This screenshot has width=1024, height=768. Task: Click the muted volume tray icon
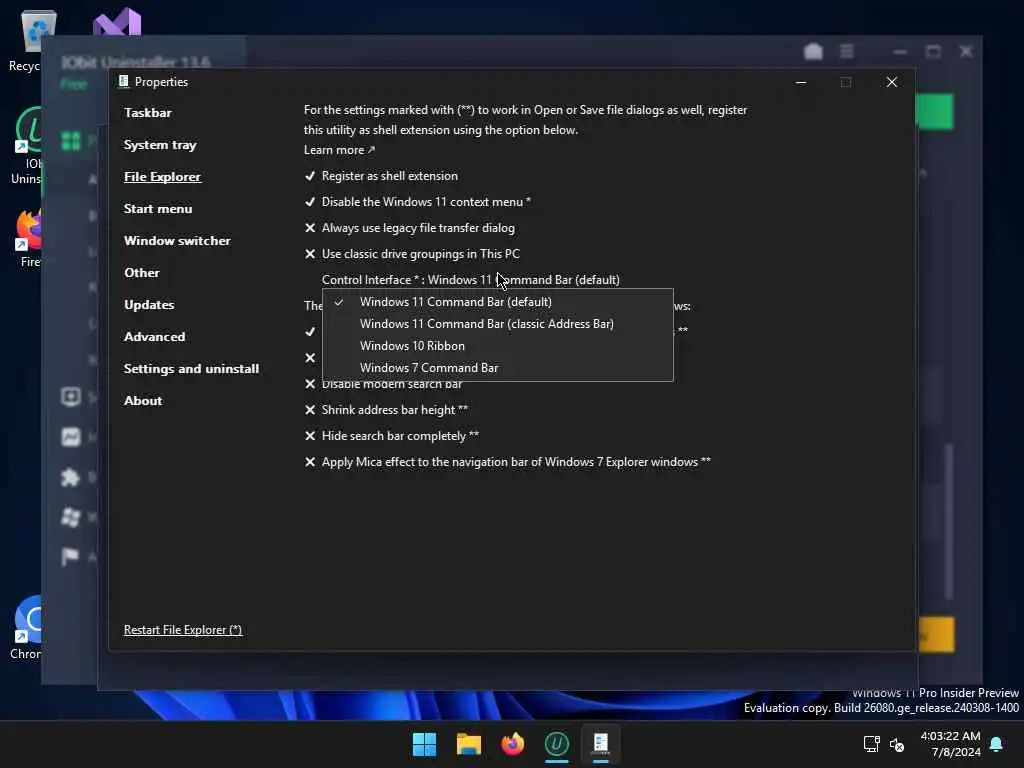click(x=897, y=744)
